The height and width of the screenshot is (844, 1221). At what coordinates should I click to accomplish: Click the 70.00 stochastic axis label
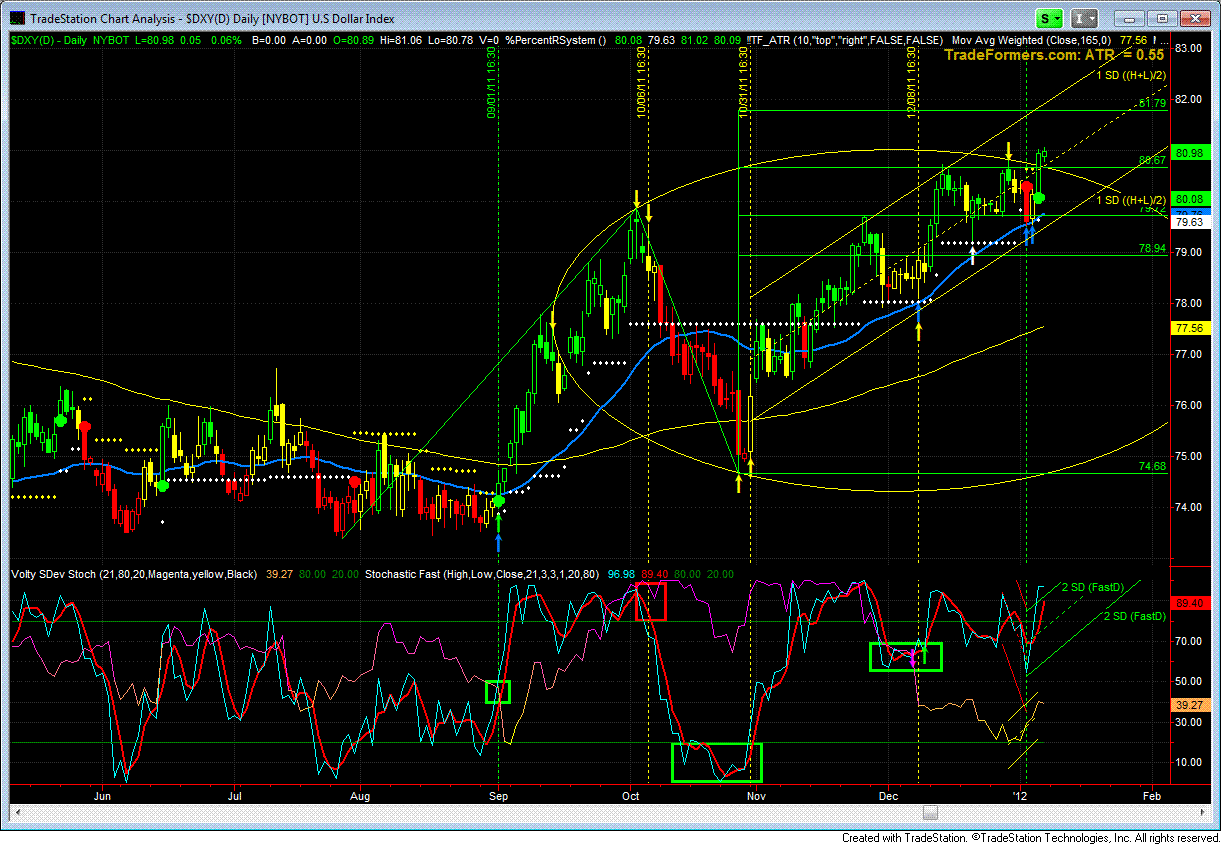pos(1188,641)
